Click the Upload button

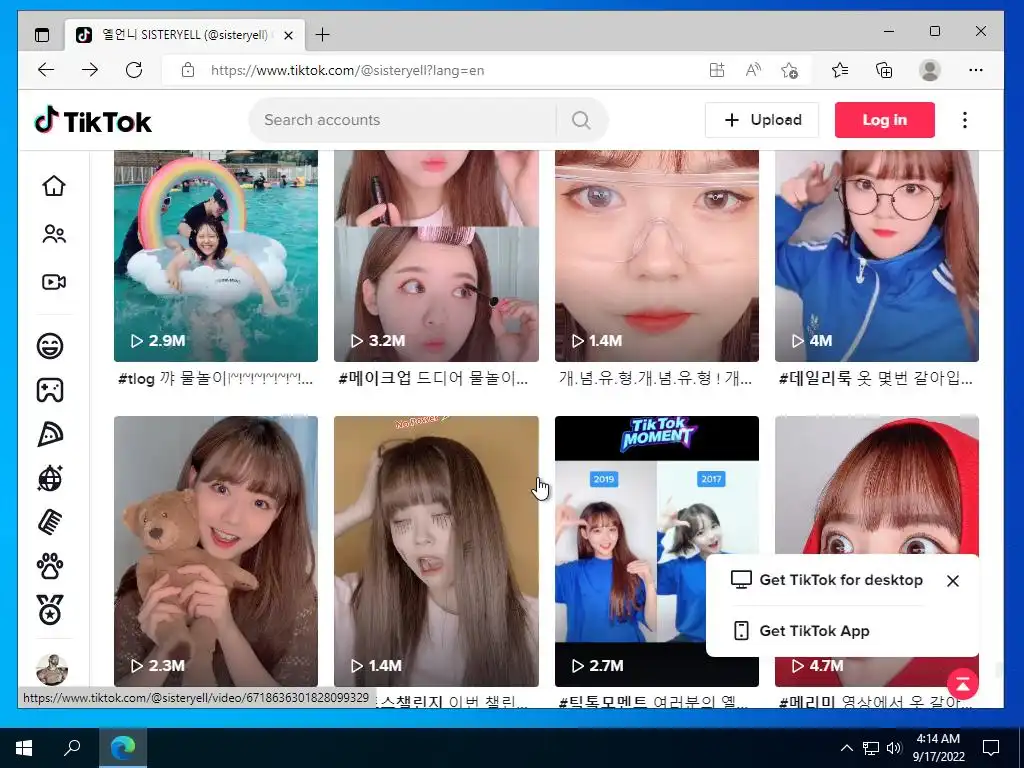[761, 120]
